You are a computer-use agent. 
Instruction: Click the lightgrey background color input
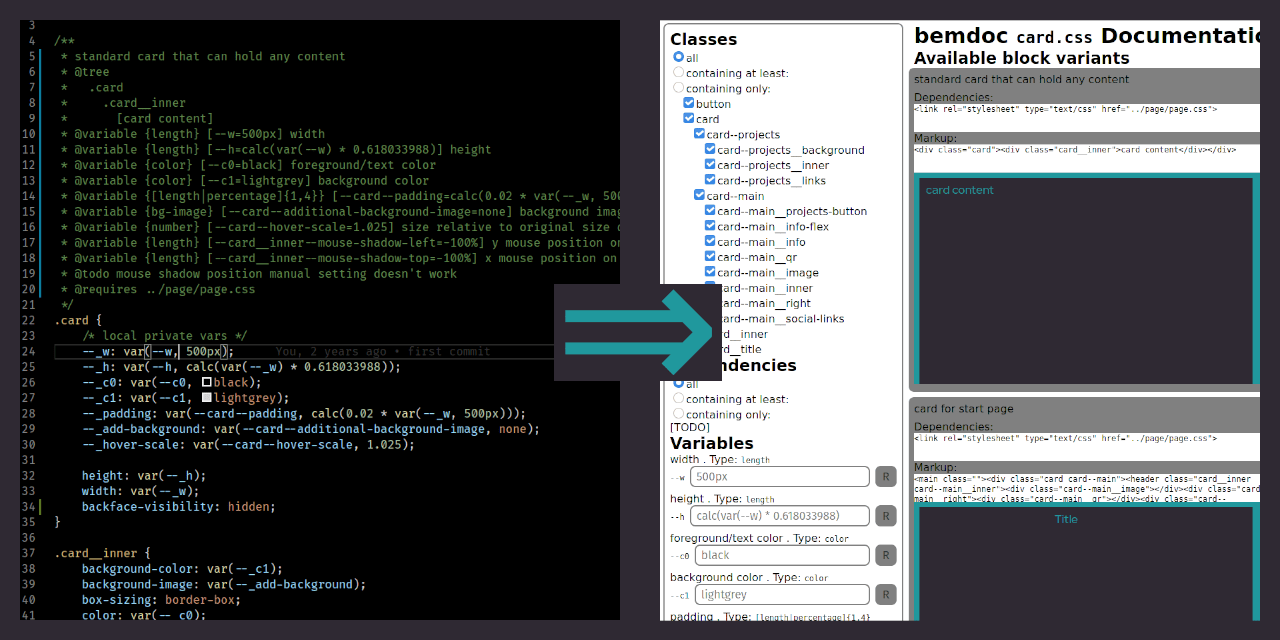point(780,593)
